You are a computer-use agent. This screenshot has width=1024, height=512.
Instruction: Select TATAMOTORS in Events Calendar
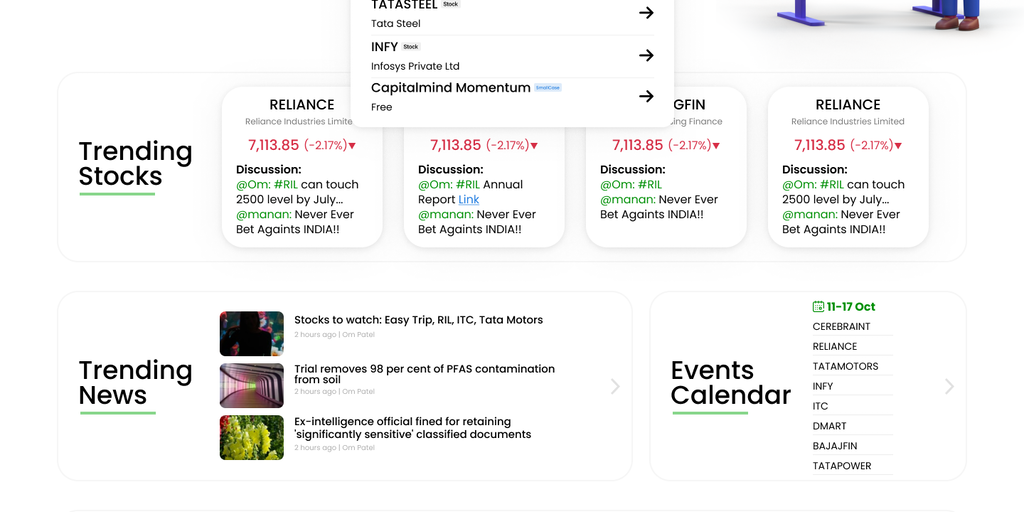click(845, 367)
